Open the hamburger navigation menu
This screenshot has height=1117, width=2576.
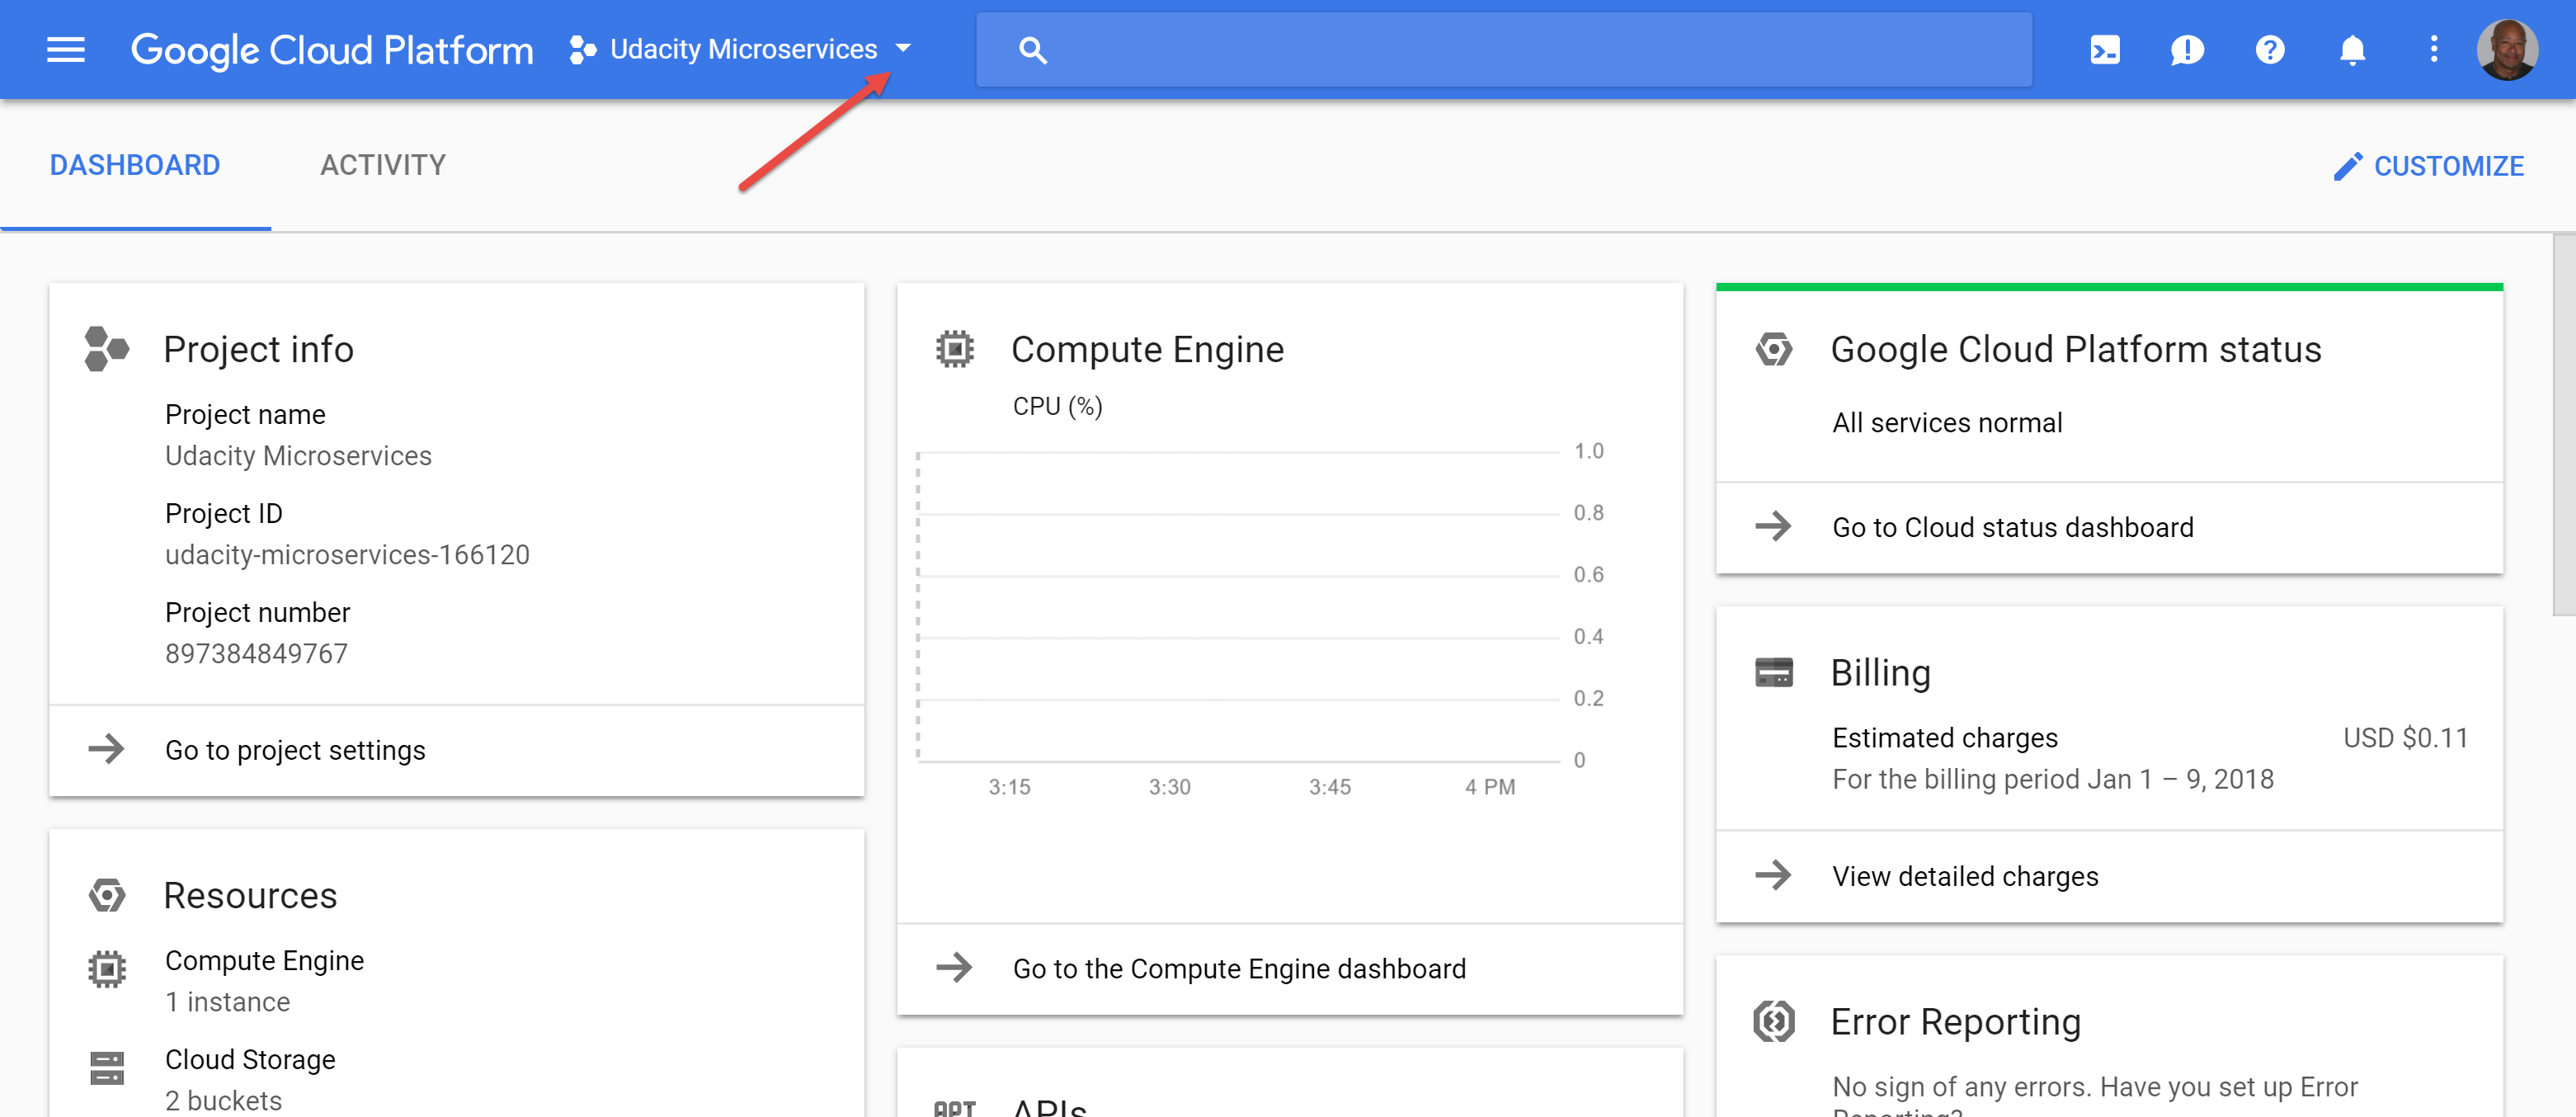(66, 49)
